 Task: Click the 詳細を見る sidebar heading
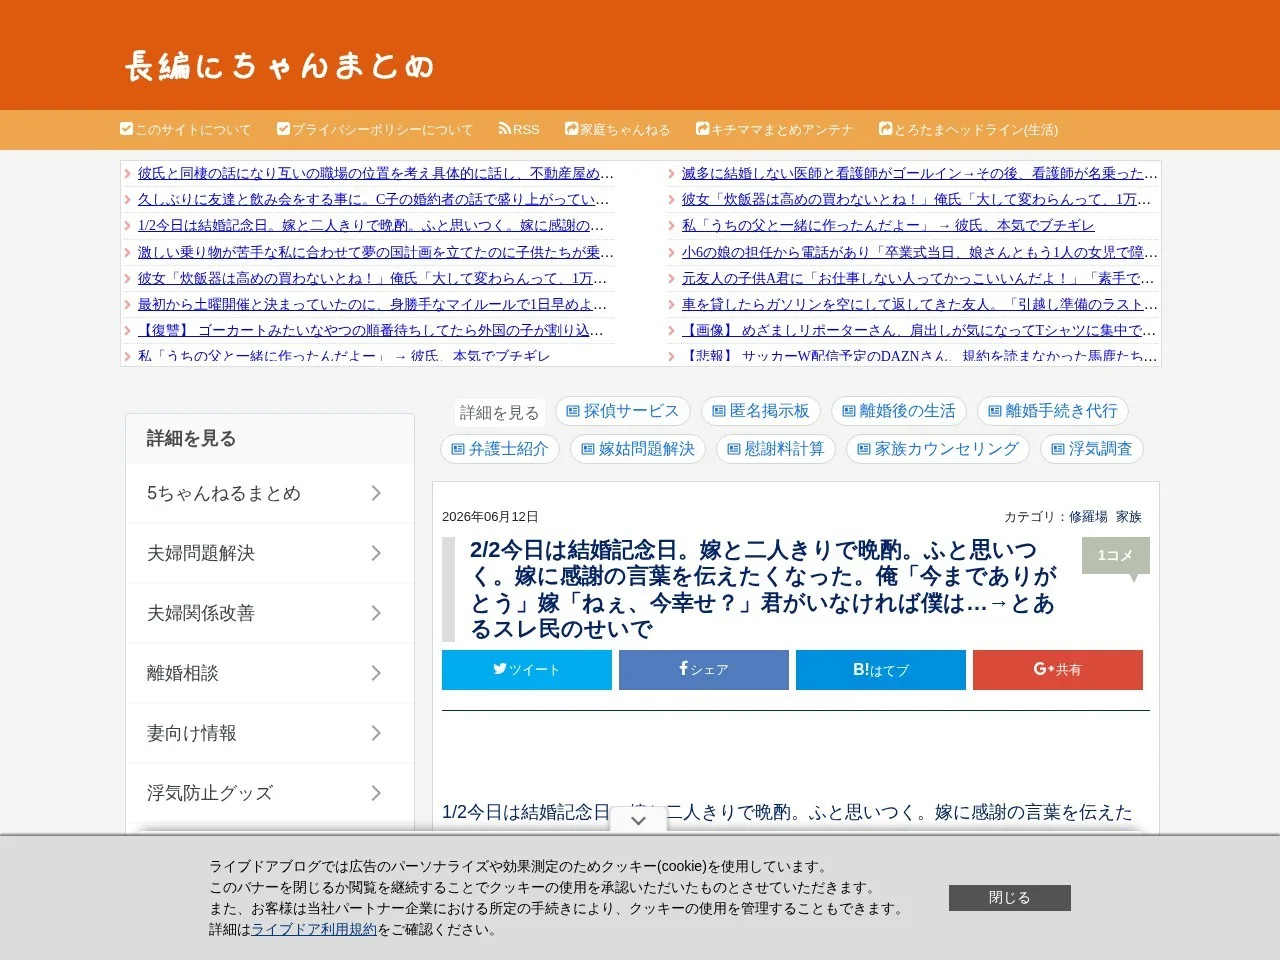191,438
